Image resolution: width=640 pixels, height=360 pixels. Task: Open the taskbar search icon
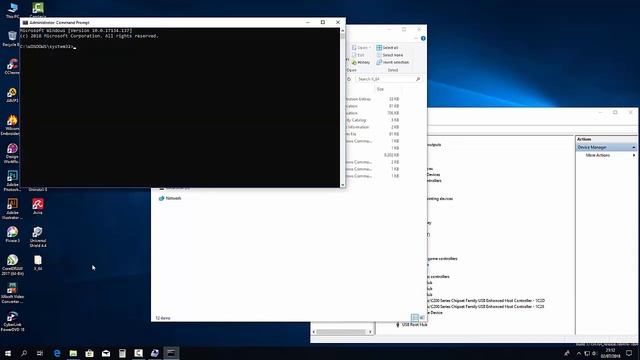(x=24, y=353)
